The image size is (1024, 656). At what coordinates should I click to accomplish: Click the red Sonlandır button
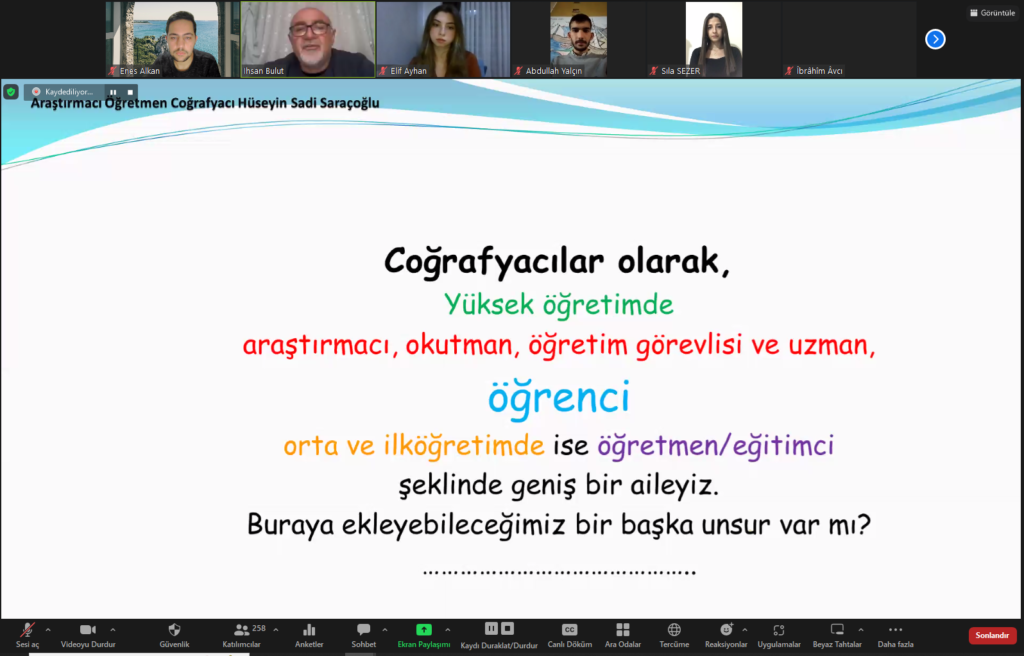(992, 635)
